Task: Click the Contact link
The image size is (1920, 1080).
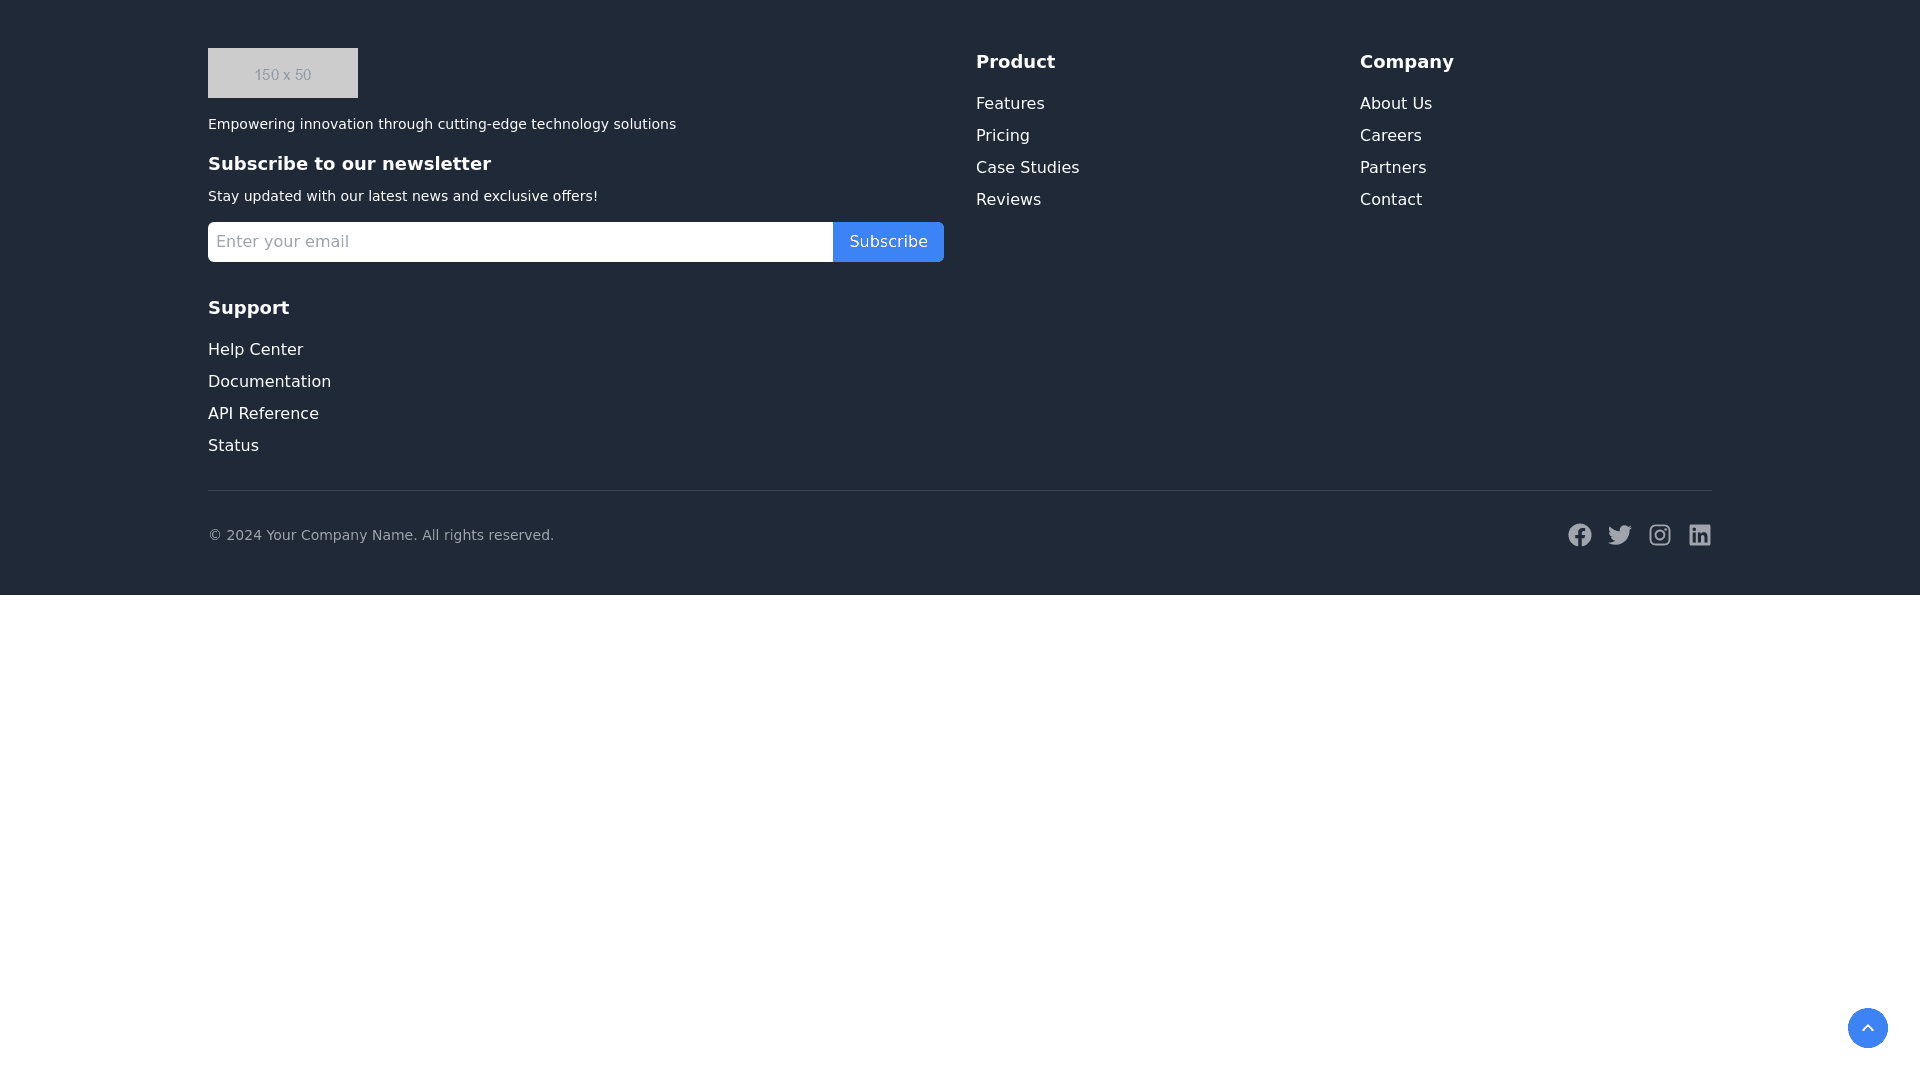Action: [x=1390, y=200]
